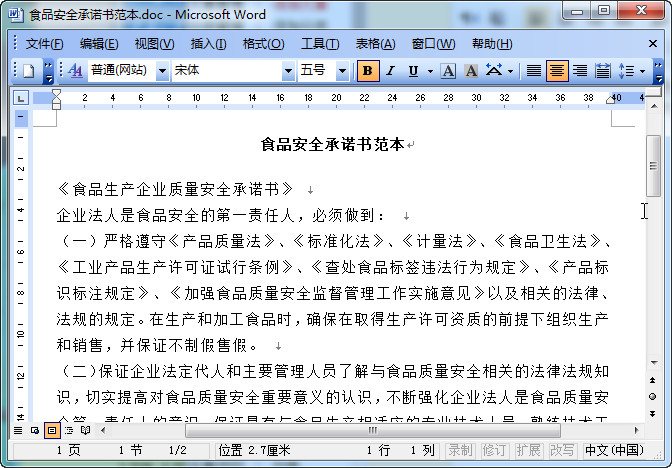Open the 帮助(H) menu
The width and height of the screenshot is (672, 468).
click(x=492, y=44)
